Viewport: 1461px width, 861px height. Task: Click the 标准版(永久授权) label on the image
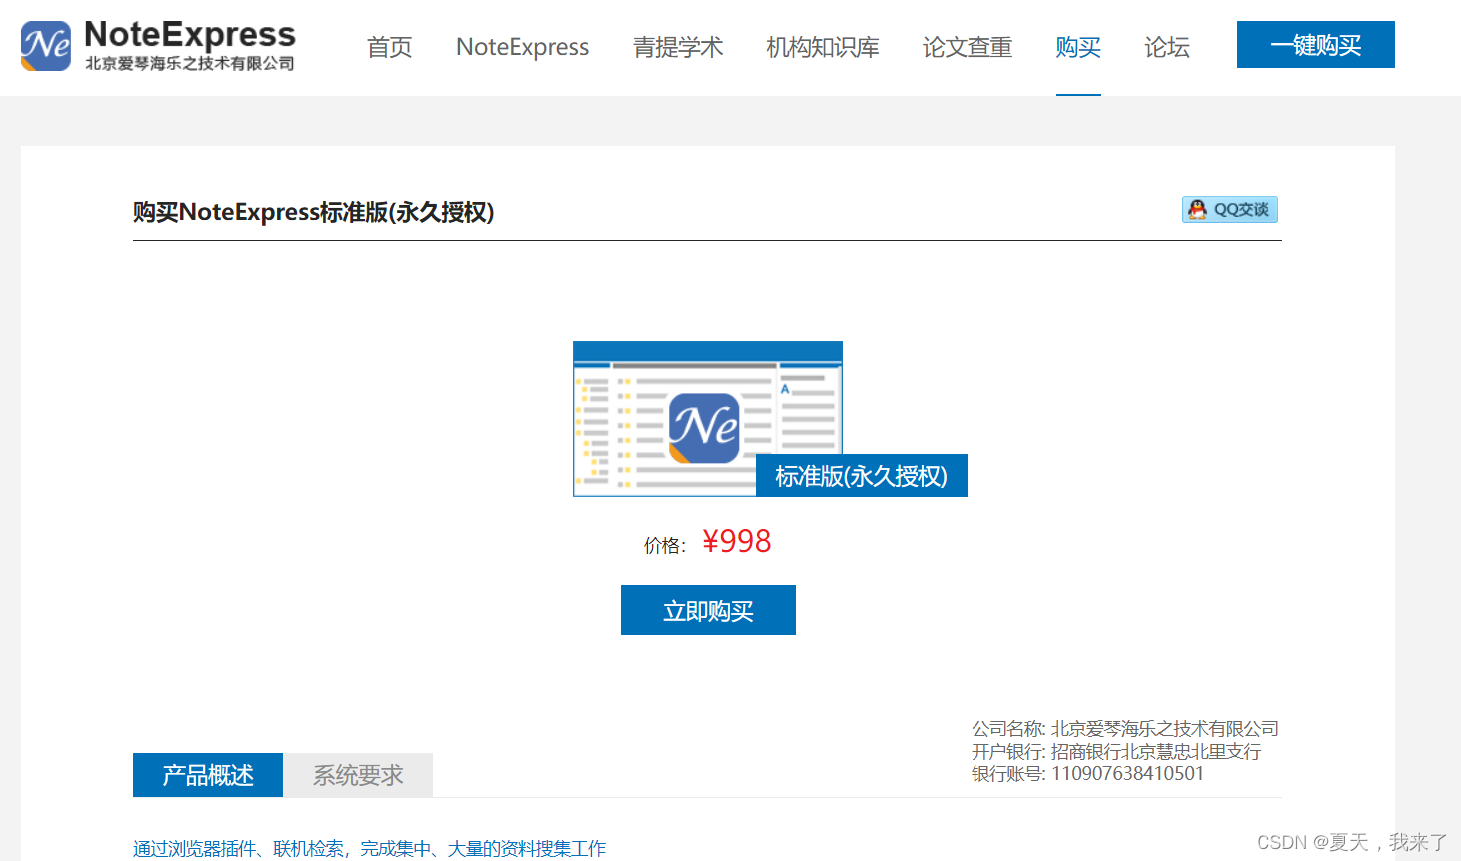point(862,476)
